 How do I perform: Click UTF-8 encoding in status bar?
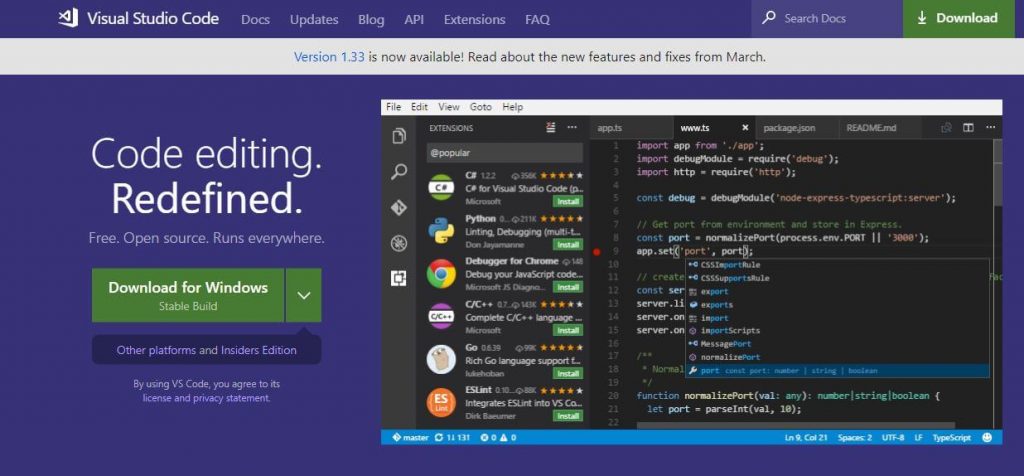coord(892,437)
